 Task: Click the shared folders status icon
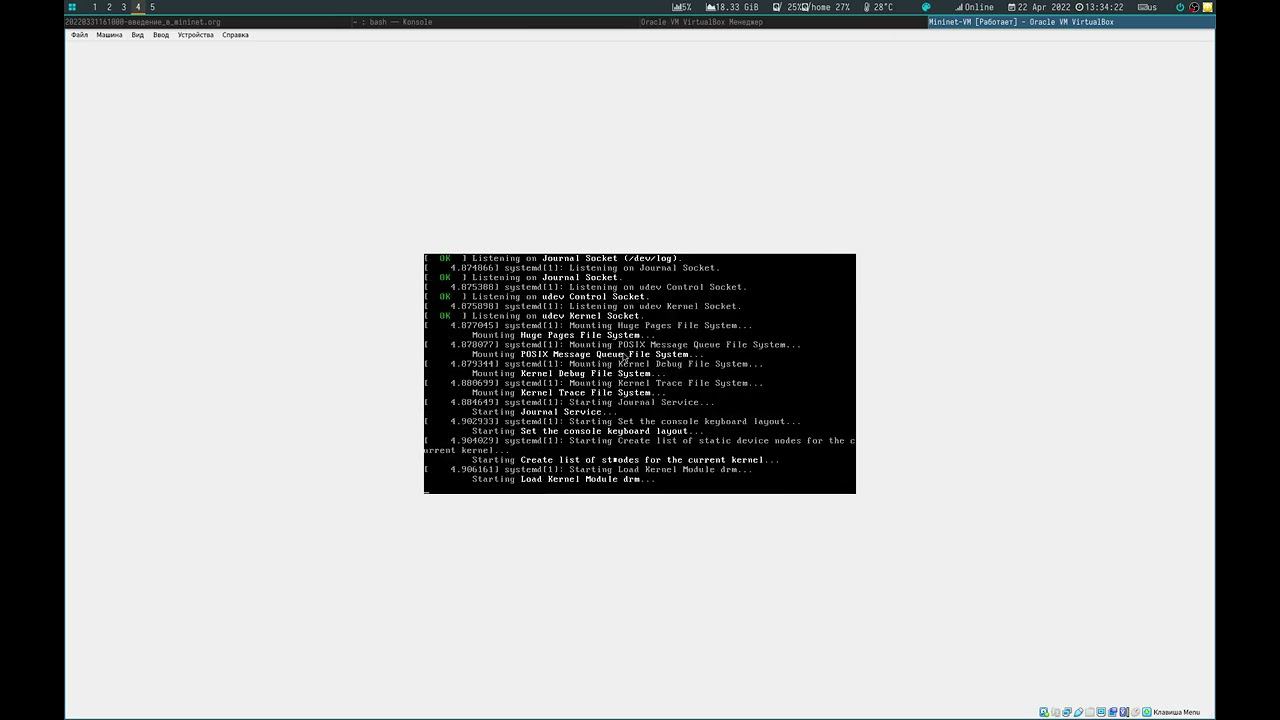[1090, 712]
